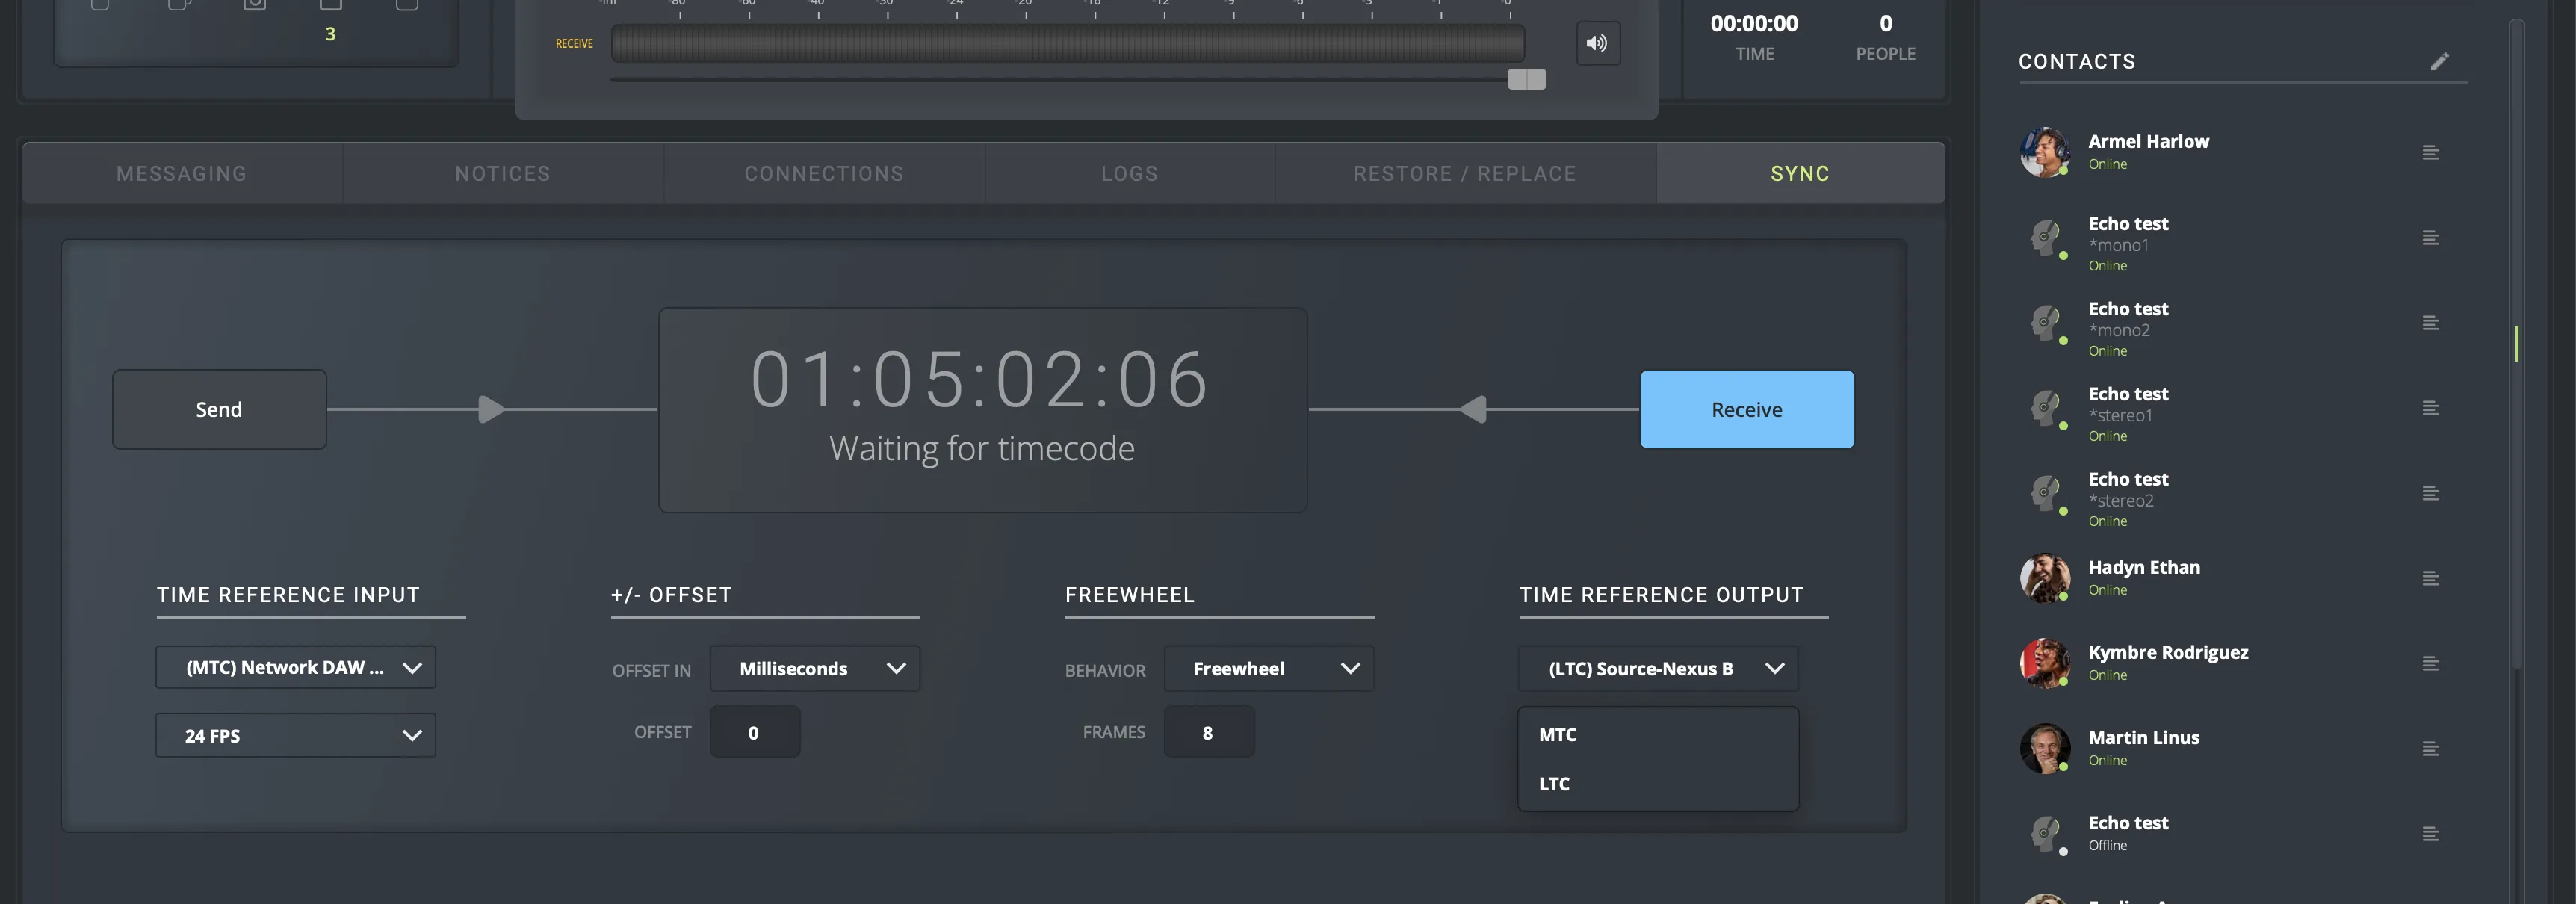Click the headset avatar of offline Echo test

2045,834
